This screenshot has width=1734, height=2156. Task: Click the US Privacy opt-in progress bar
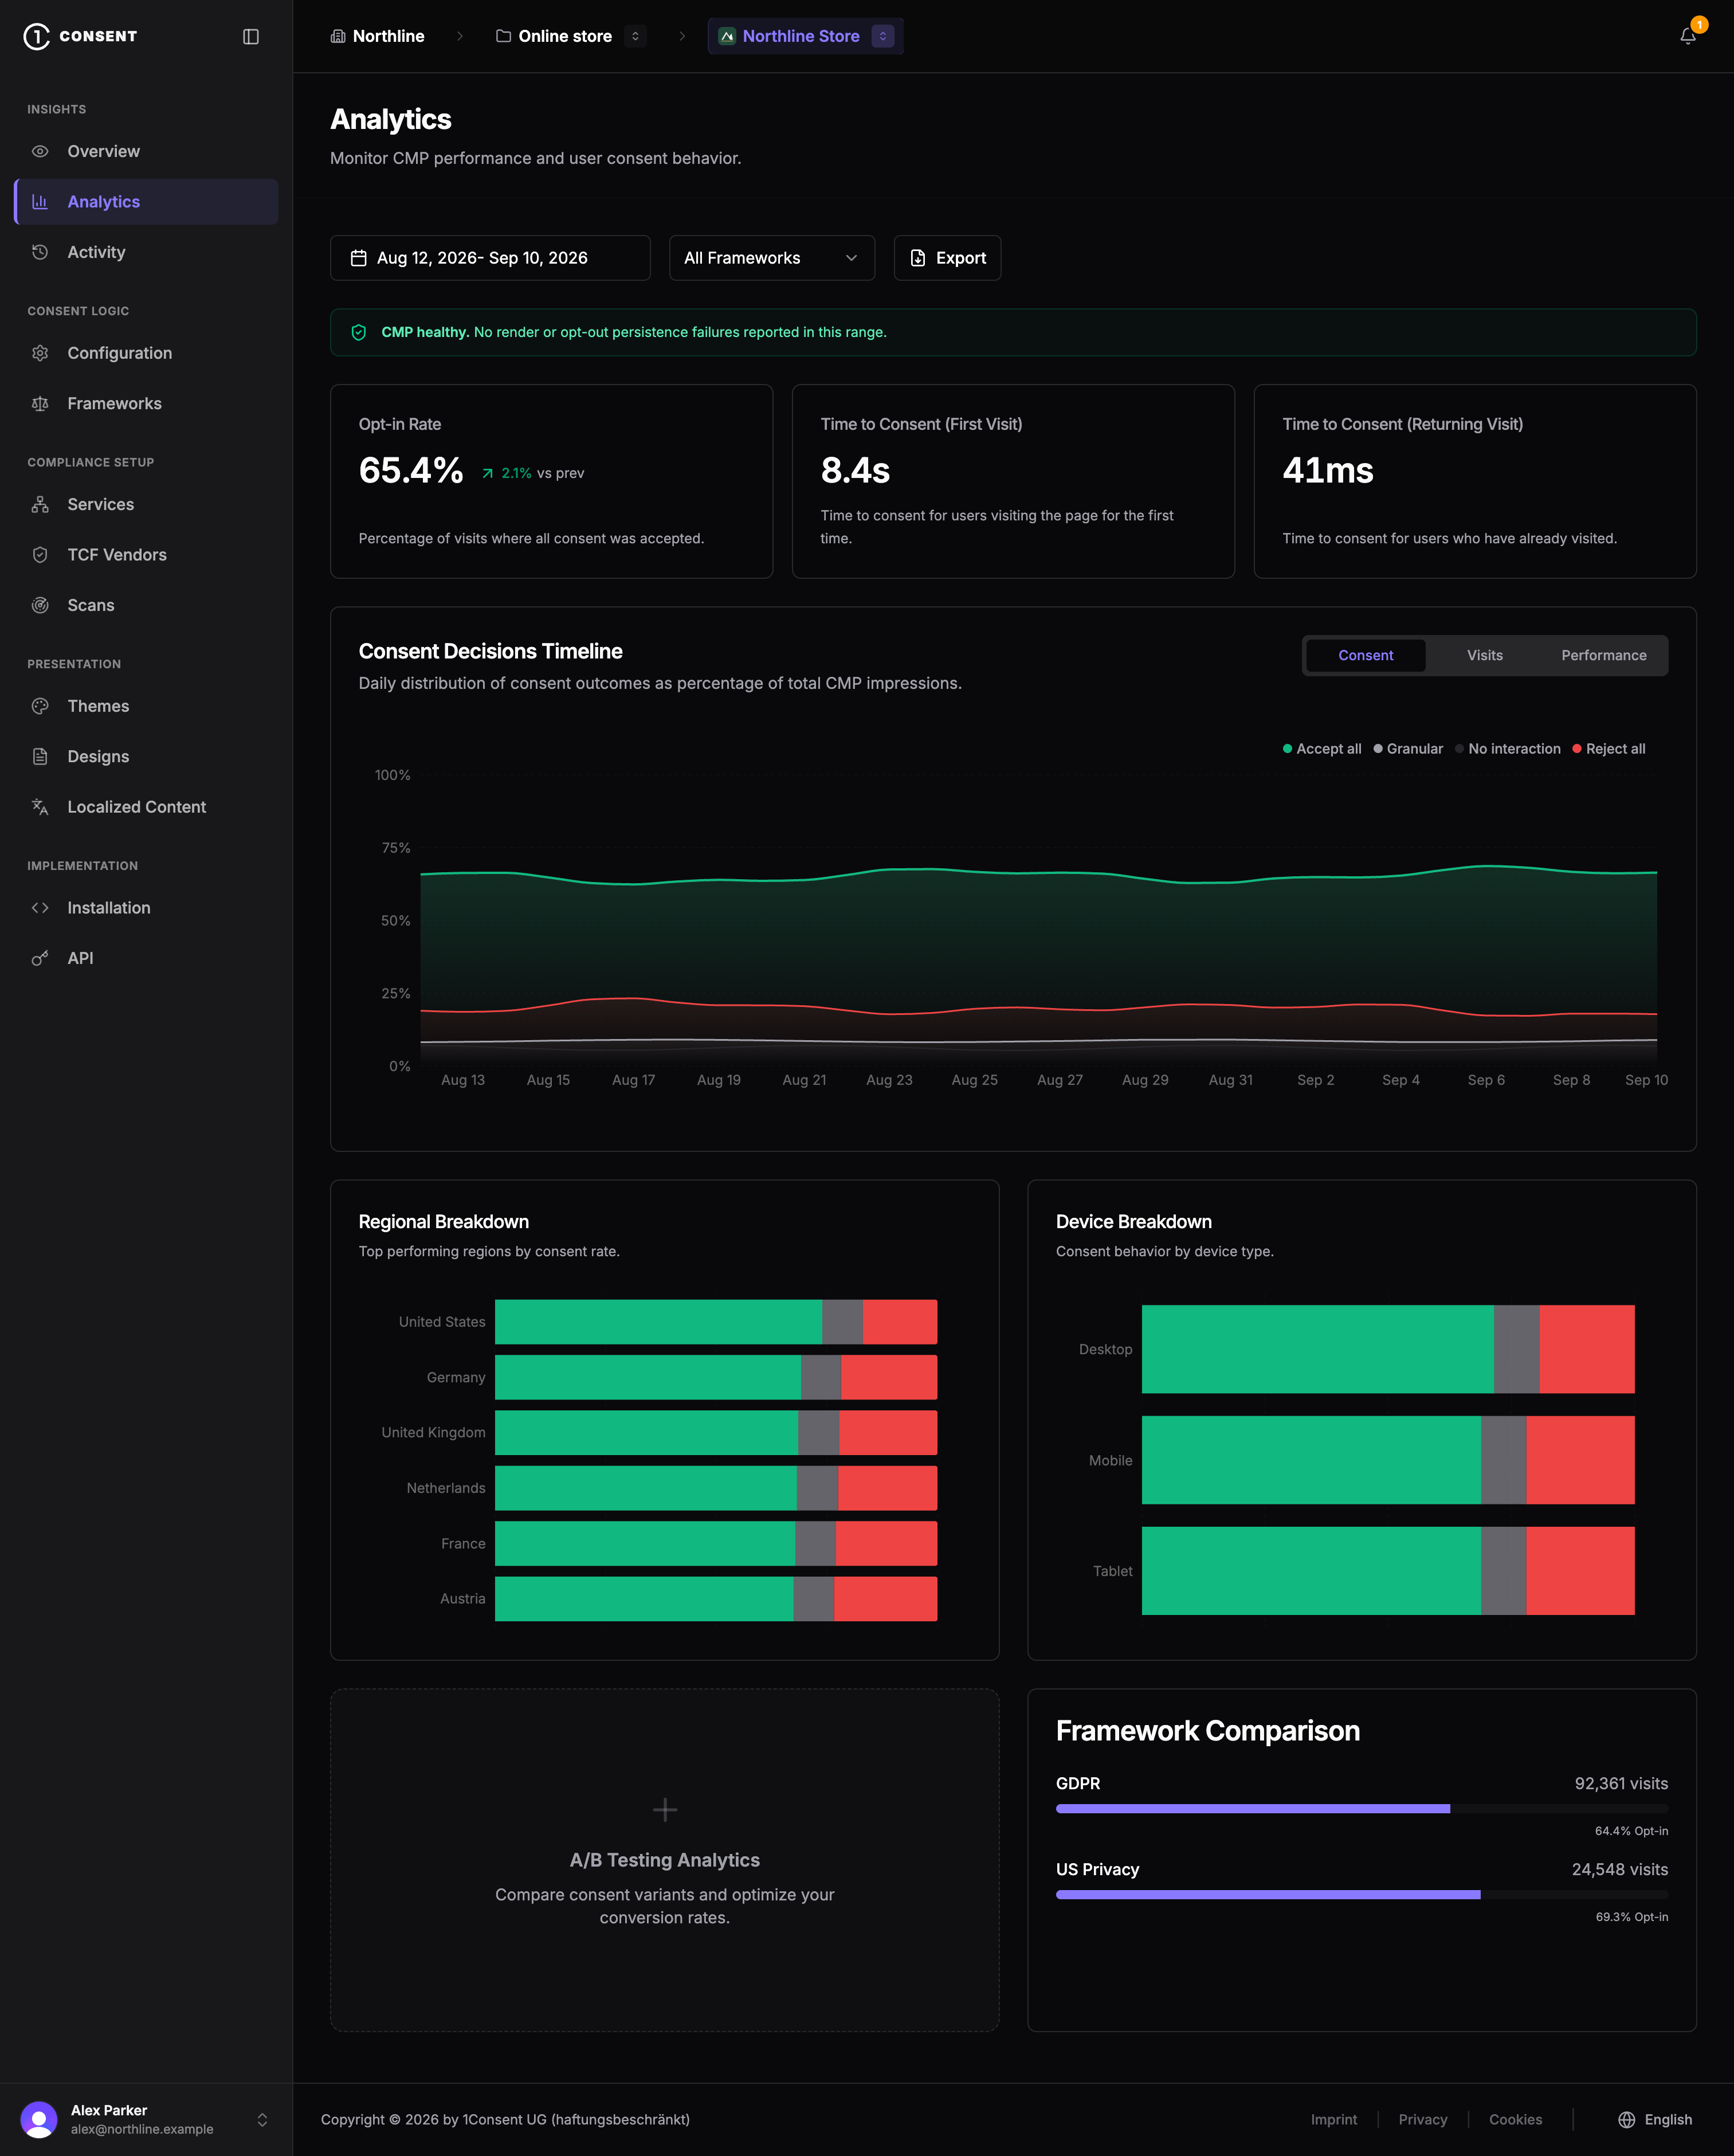pos(1361,1894)
